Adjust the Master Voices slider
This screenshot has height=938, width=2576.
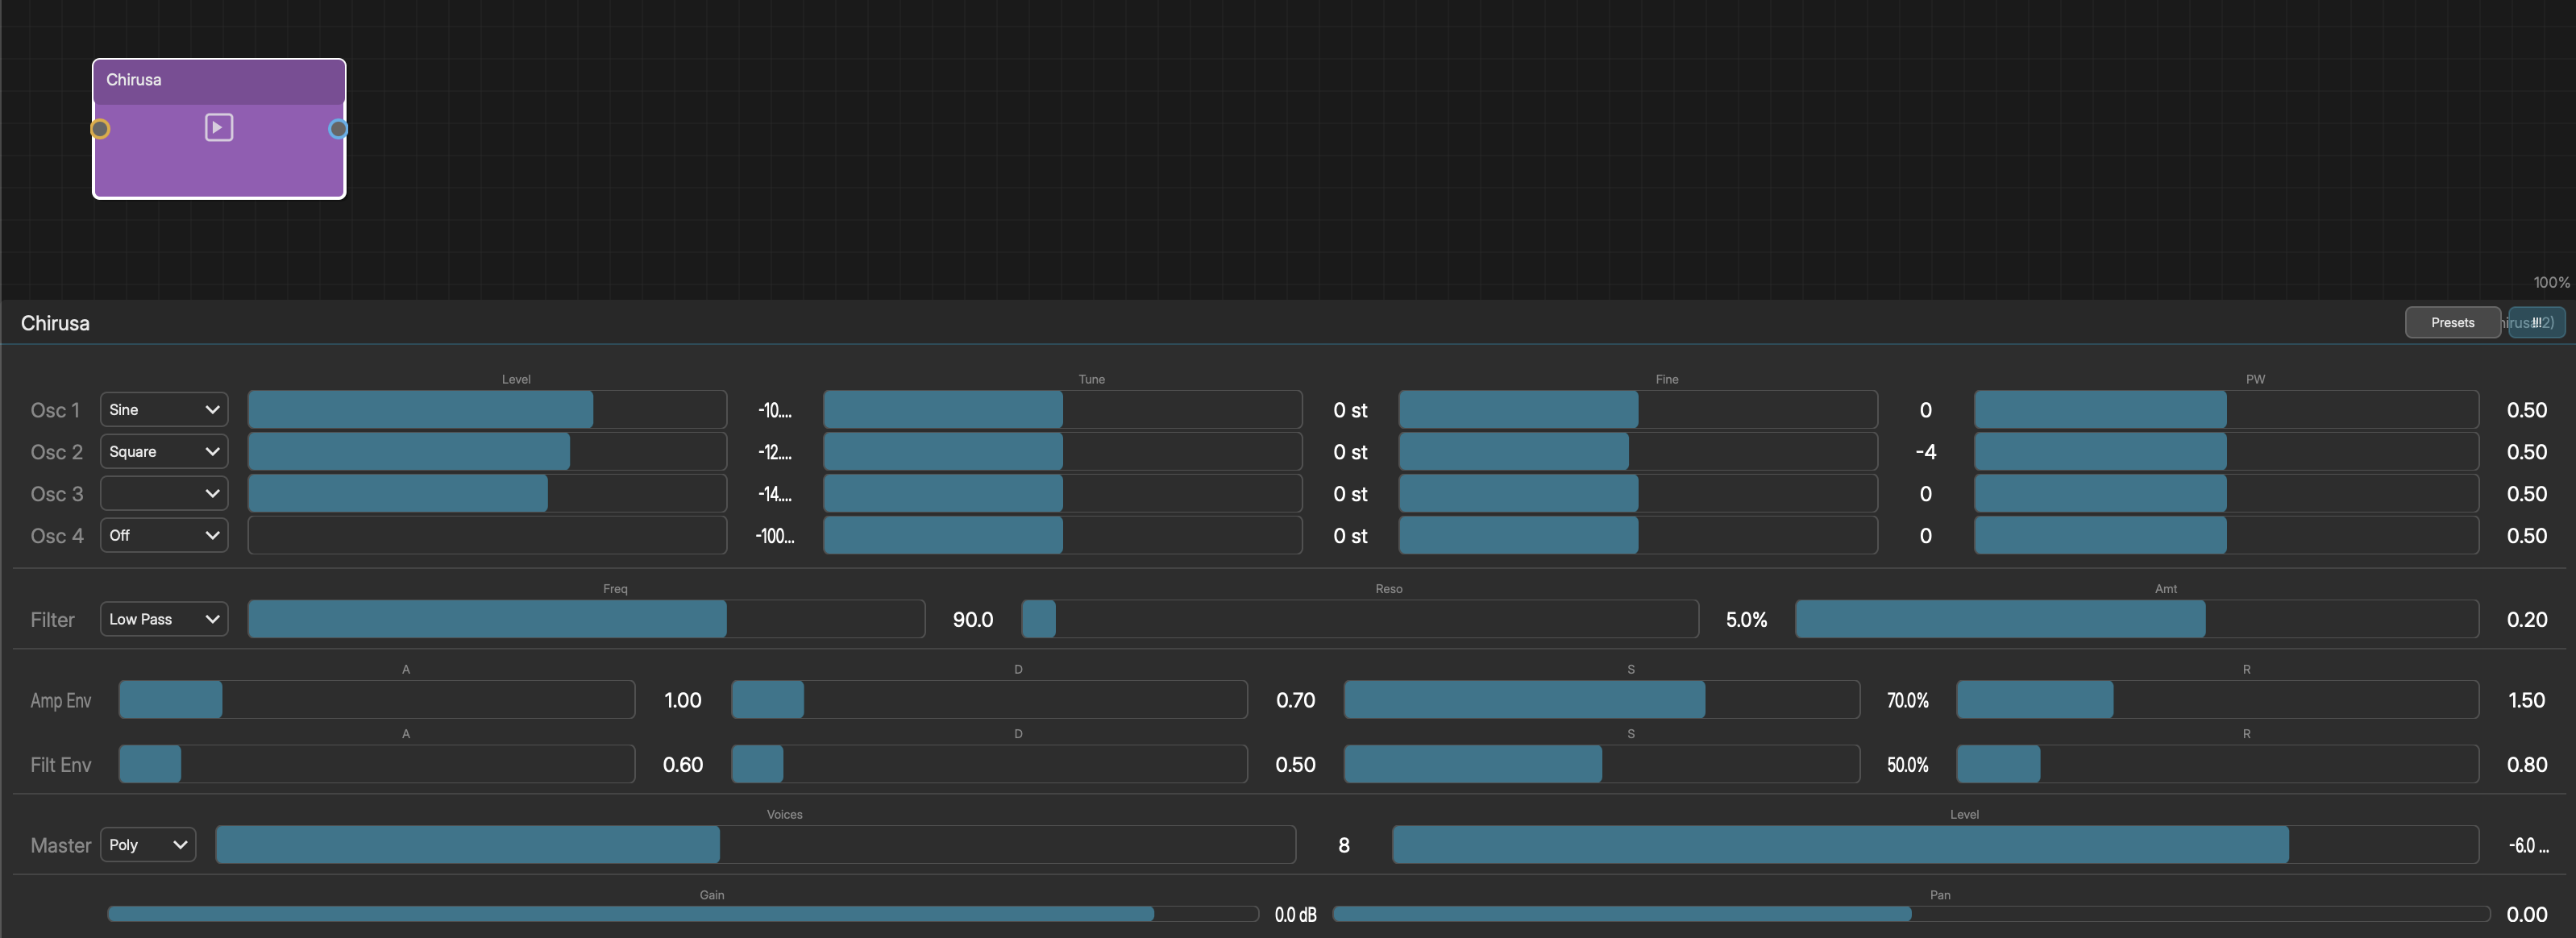click(x=756, y=845)
